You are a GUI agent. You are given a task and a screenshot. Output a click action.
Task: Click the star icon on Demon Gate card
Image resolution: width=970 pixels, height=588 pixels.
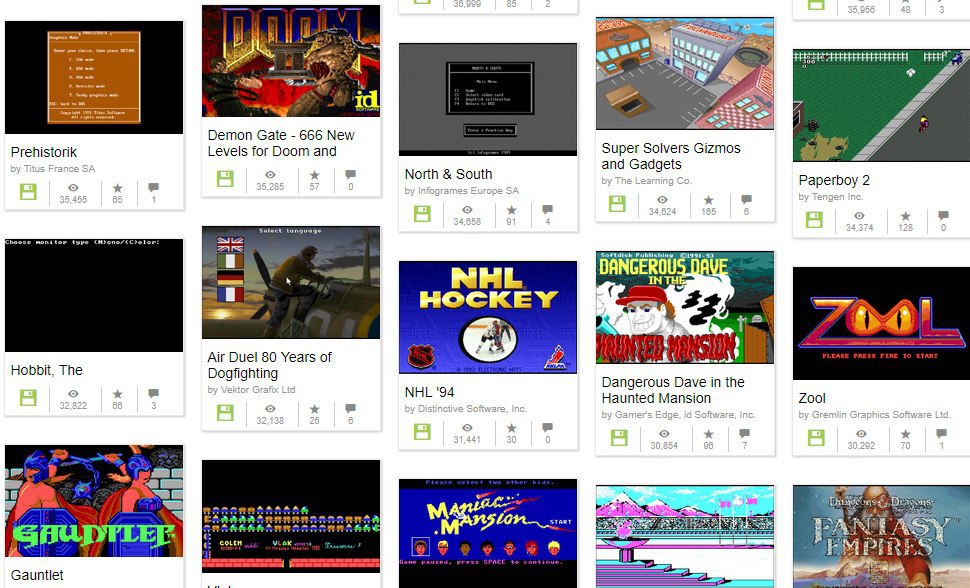tap(314, 175)
